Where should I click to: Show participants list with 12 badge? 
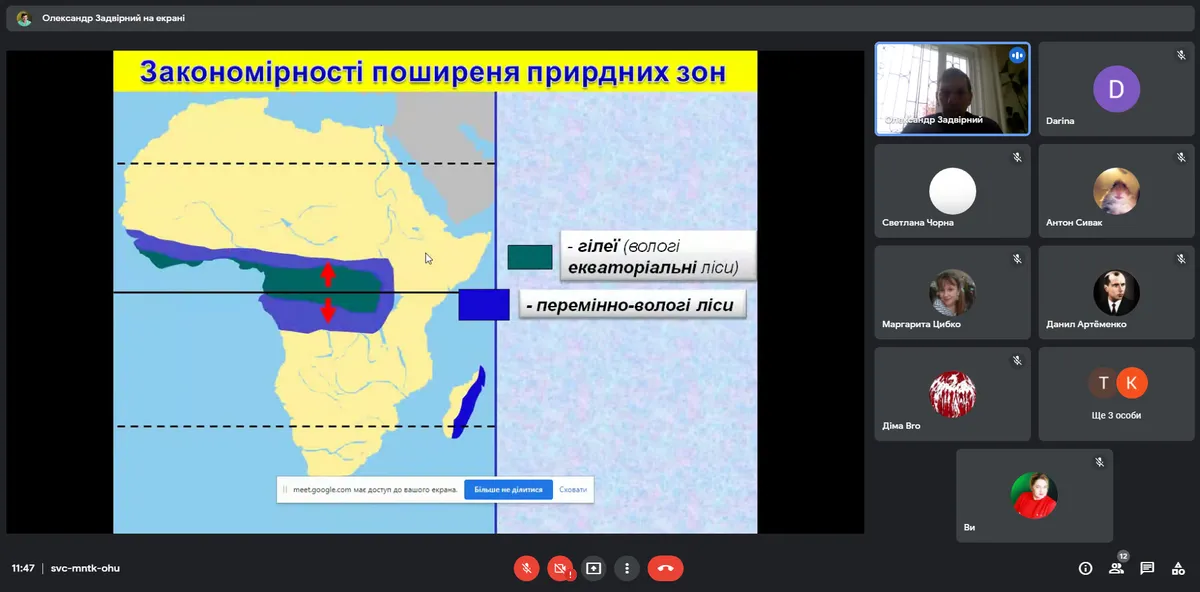pyautogui.click(x=1116, y=567)
